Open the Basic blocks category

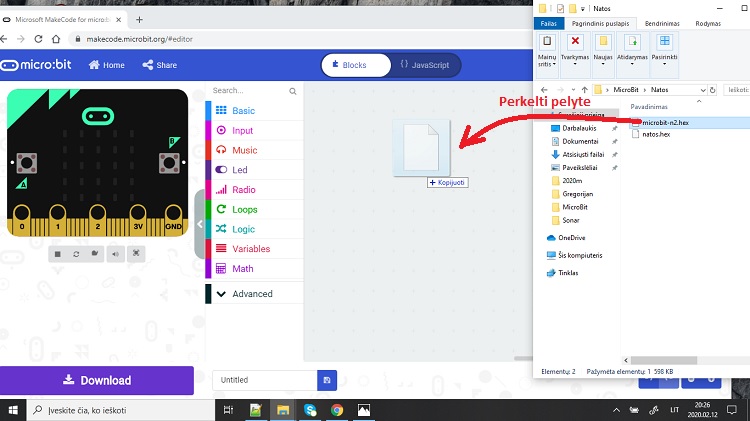(254, 111)
